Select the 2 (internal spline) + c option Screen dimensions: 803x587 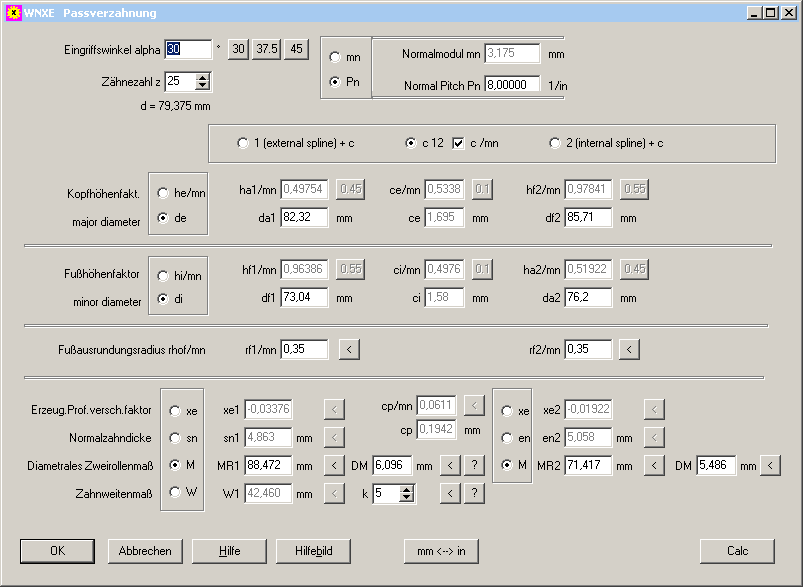point(554,143)
